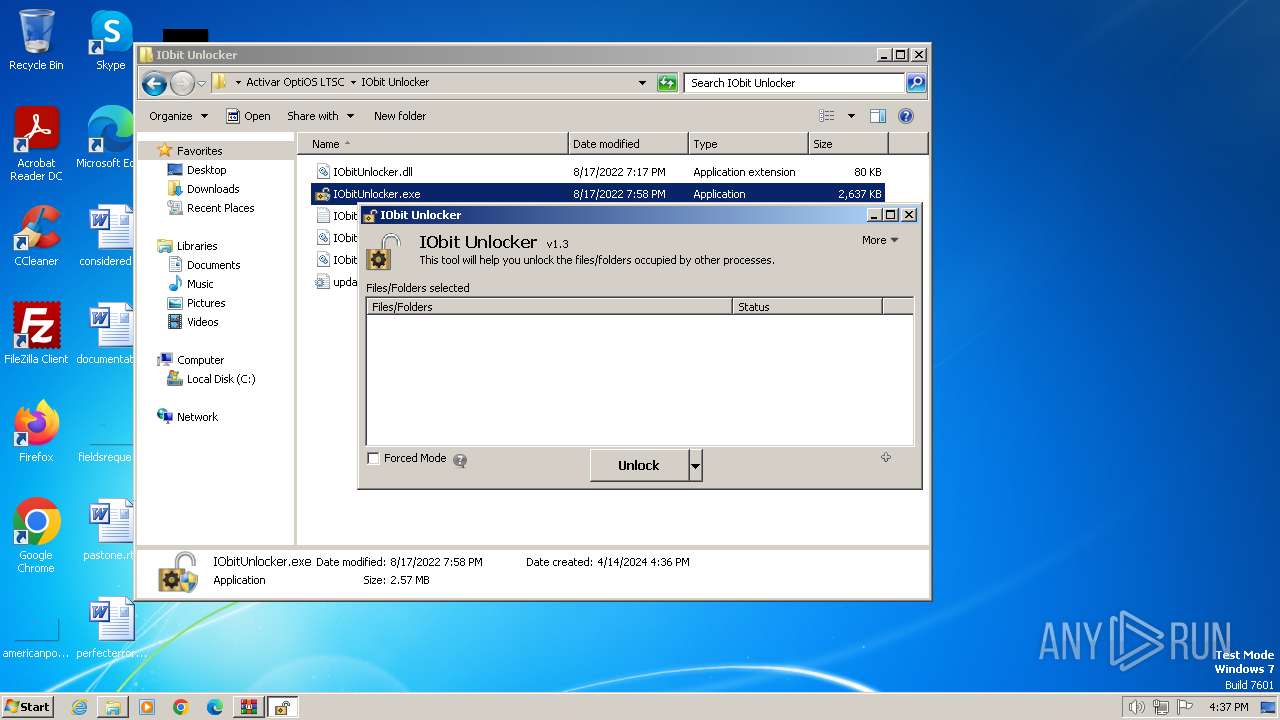Image resolution: width=1280 pixels, height=720 pixels.
Task: Select Downloads under Favorites
Action: click(x=213, y=189)
